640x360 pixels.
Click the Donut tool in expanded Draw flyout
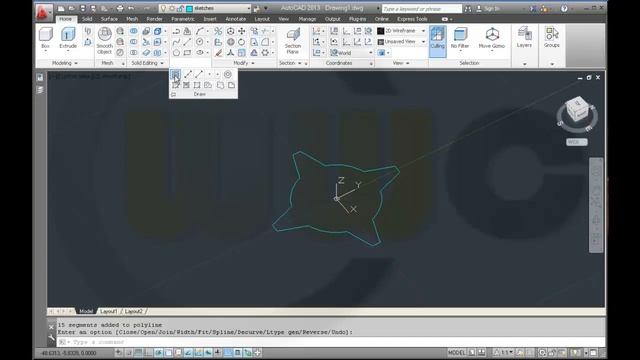(x=228, y=74)
